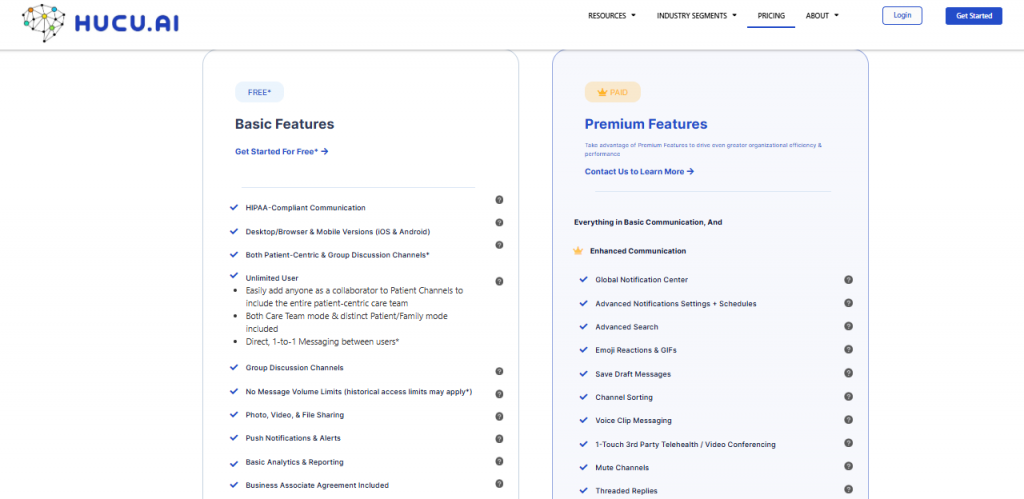The width and height of the screenshot is (1024, 499).
Task: Click help icon for Photo, Video, & File Sharing
Action: click(x=499, y=416)
